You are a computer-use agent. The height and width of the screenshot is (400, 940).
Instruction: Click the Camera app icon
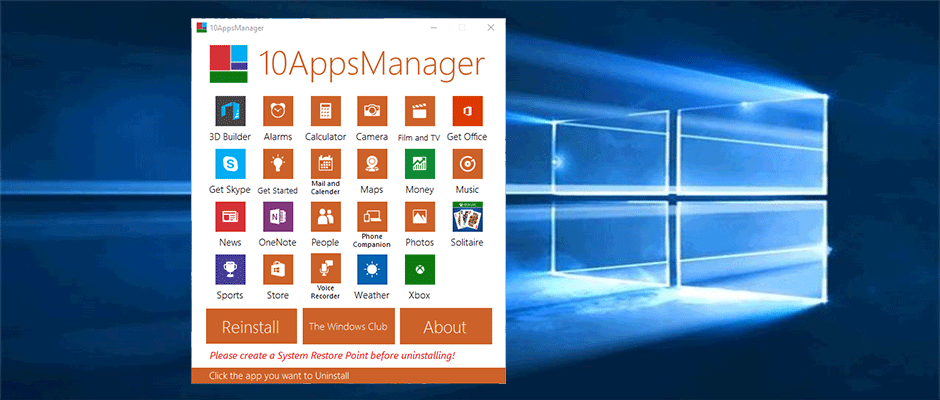click(x=372, y=111)
